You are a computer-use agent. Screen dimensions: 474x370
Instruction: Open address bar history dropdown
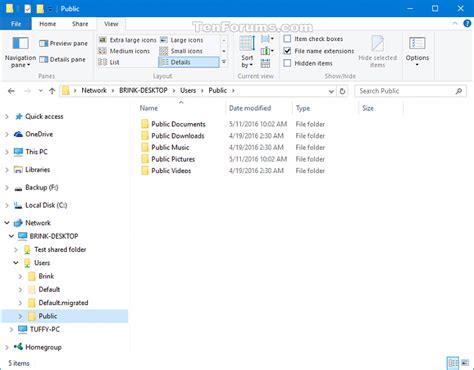[331, 91]
